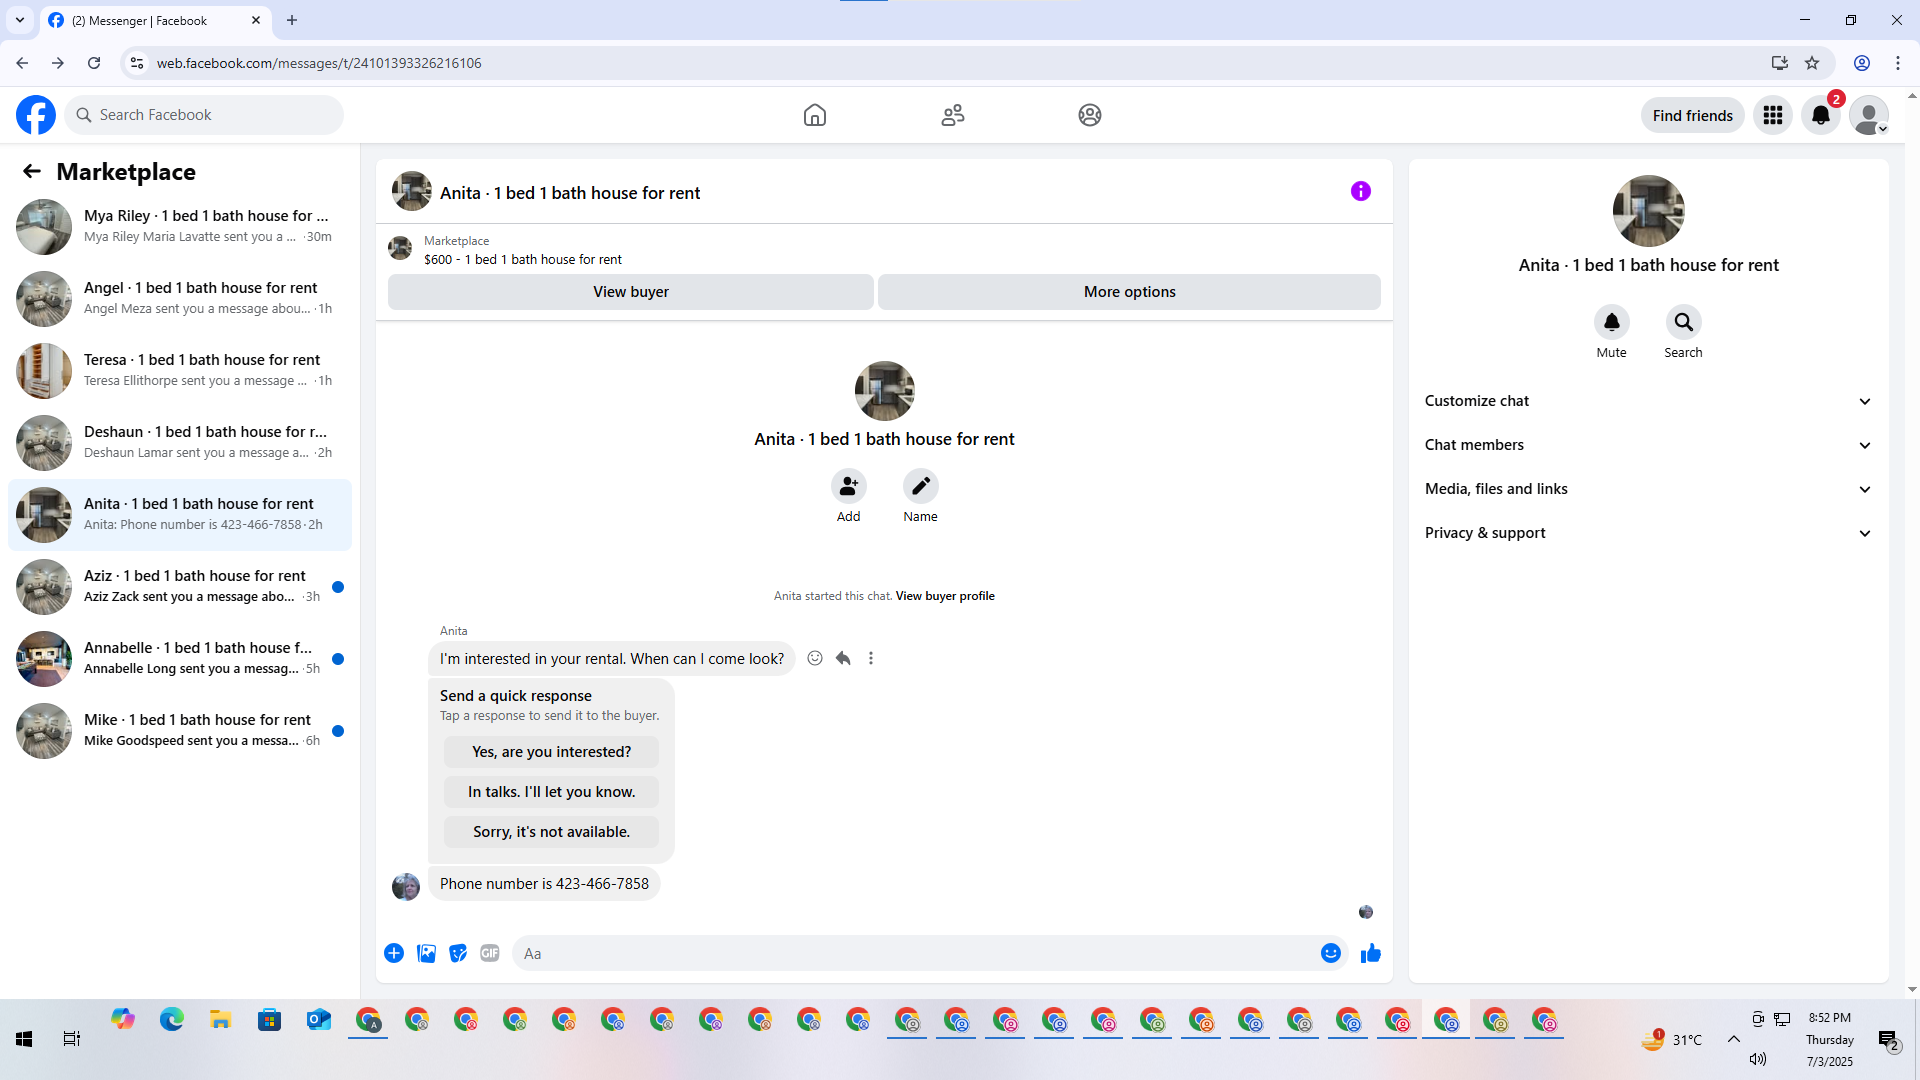Open File Explorer from the taskbar

[x=220, y=1020]
